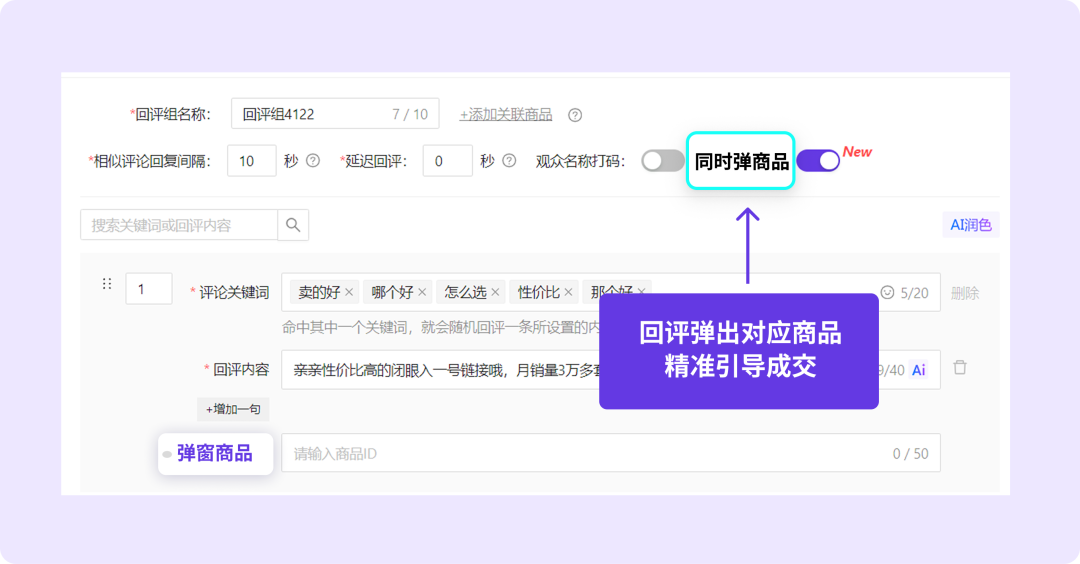Click the rule order number field showing 1
The width and height of the screenshot is (1080, 564).
click(x=149, y=289)
